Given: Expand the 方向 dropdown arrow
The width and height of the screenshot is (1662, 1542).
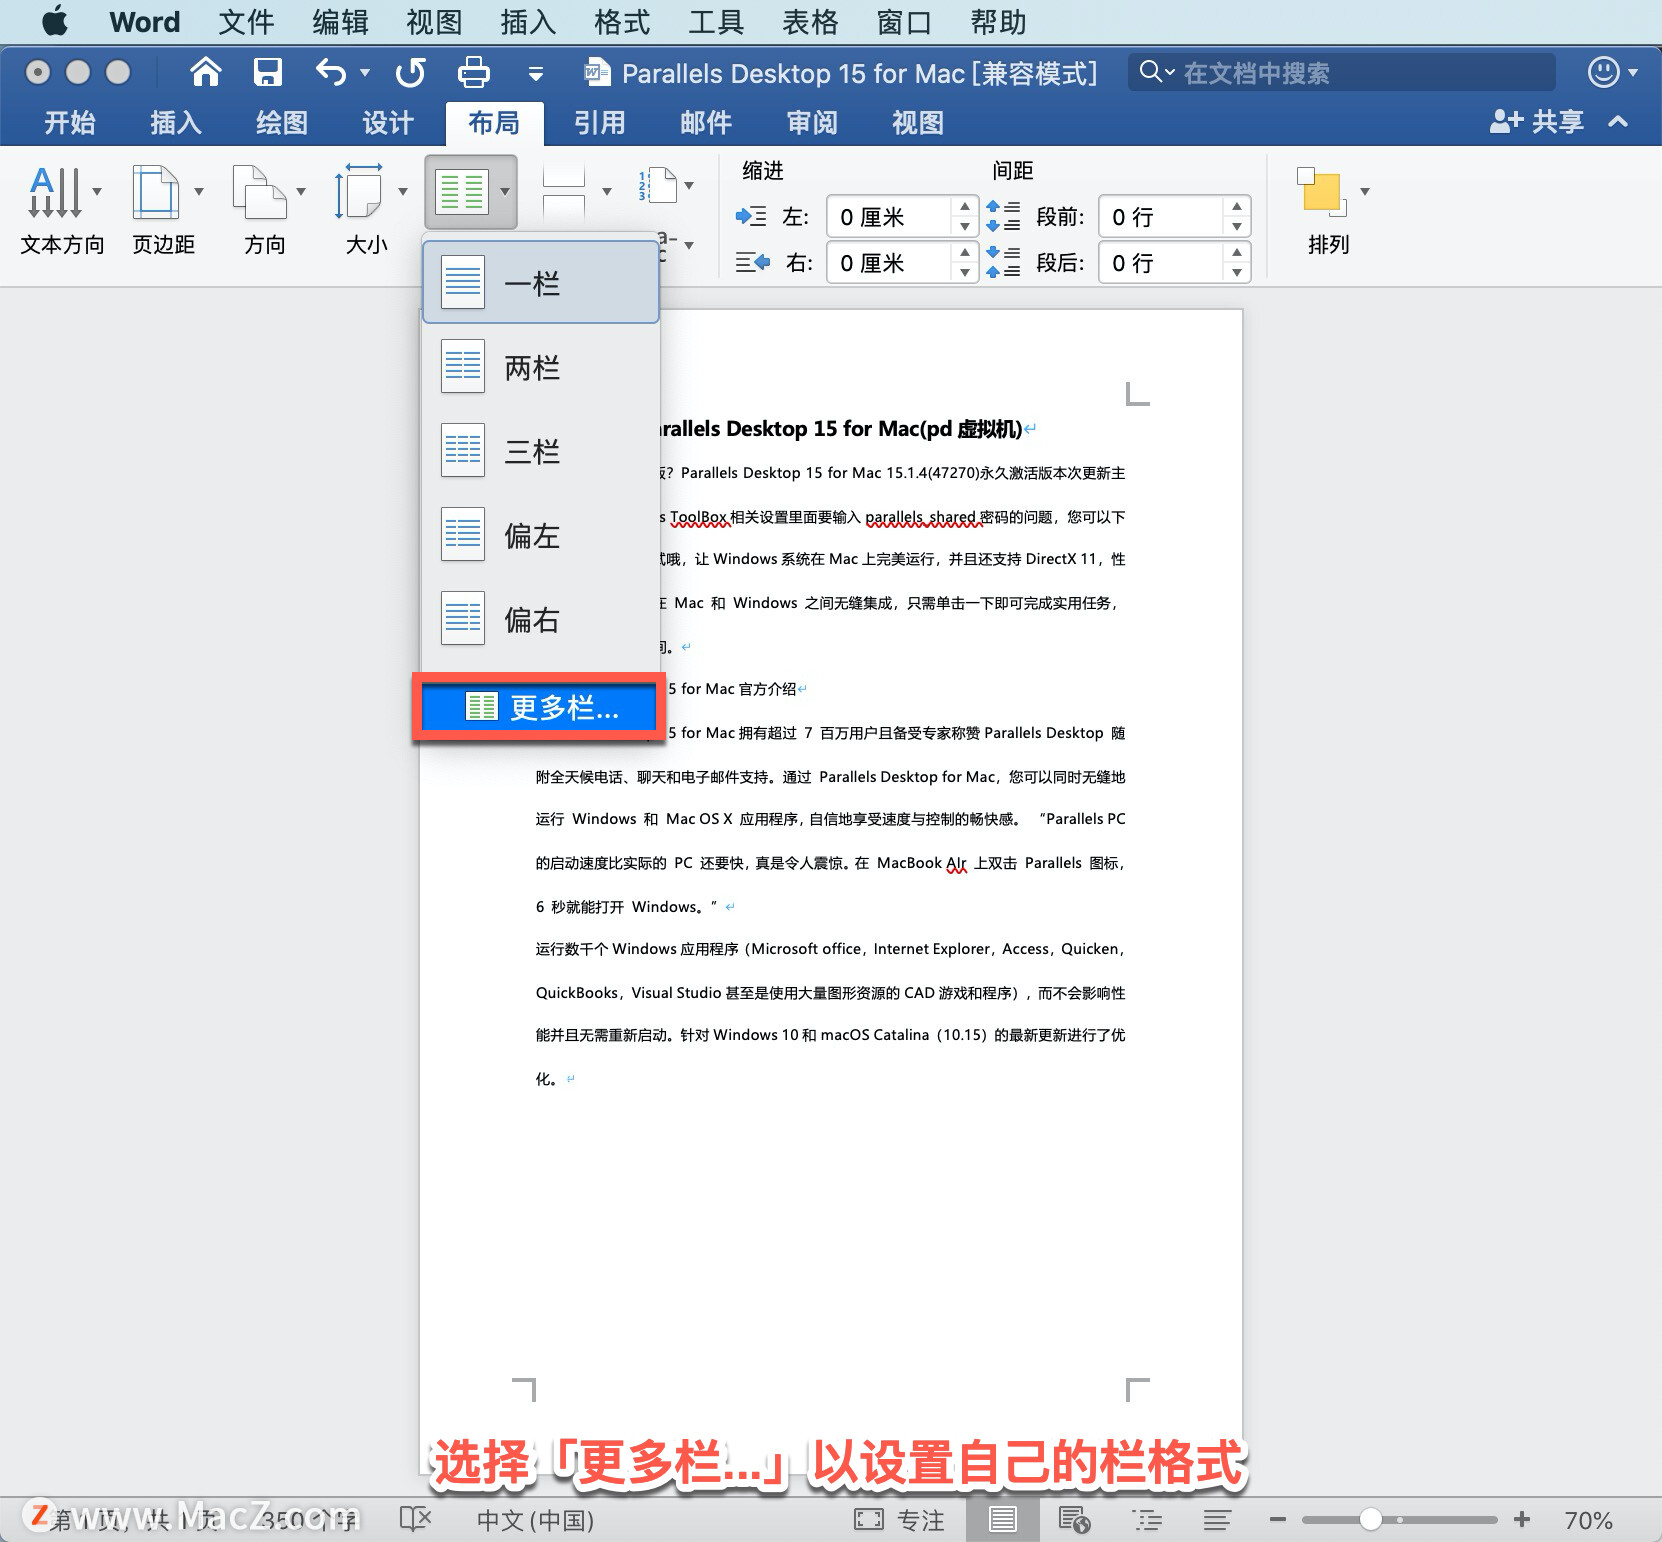Looking at the screenshot, I should (301, 191).
